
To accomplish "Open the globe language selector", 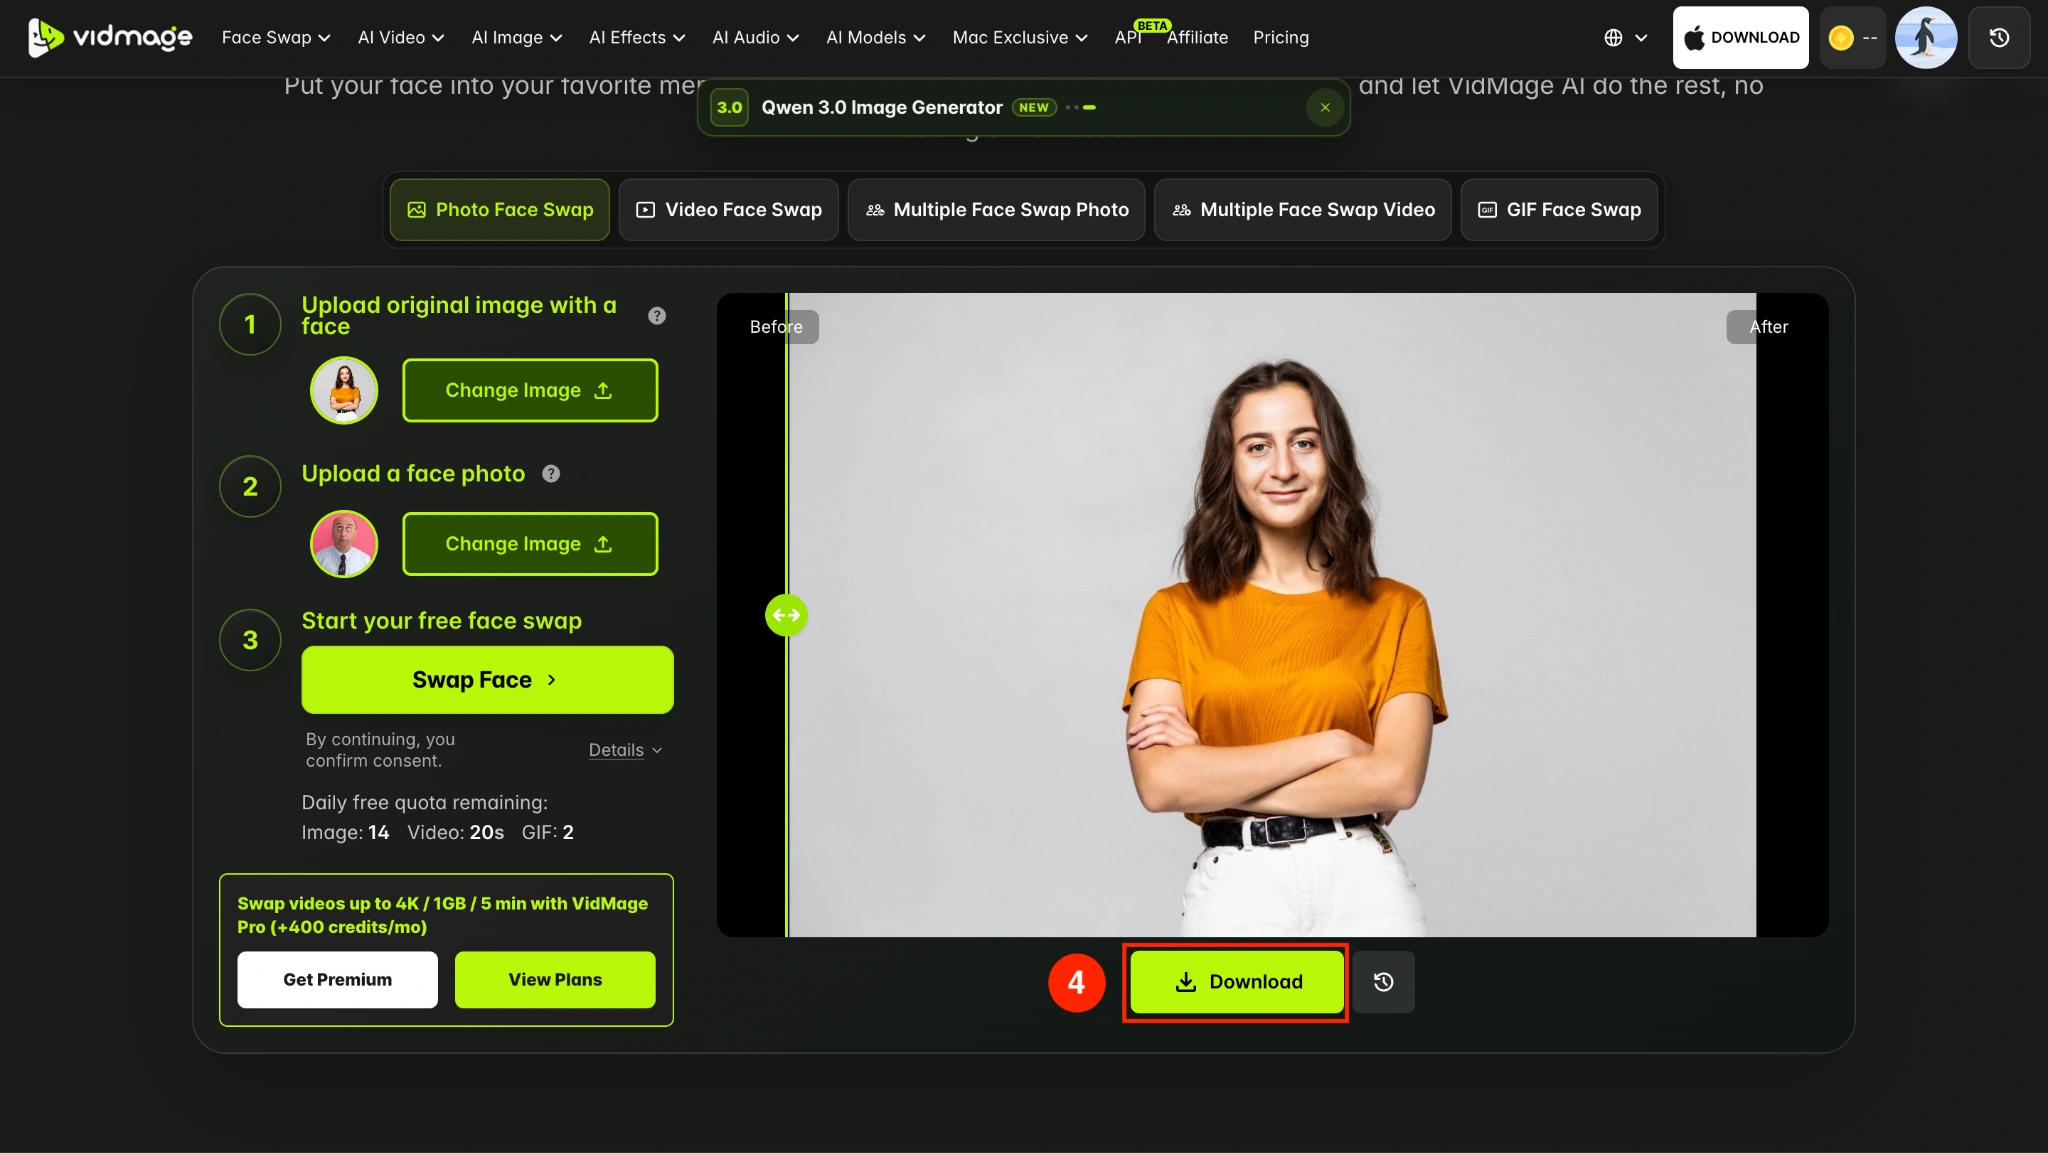I will click(1626, 38).
